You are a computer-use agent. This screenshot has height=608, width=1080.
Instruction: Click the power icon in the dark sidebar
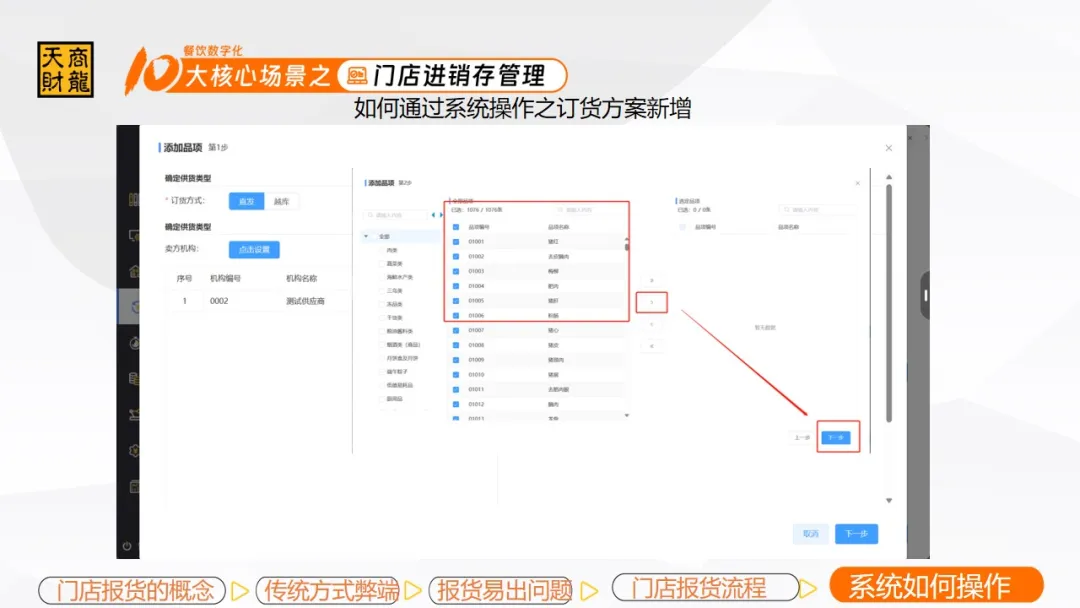click(127, 546)
